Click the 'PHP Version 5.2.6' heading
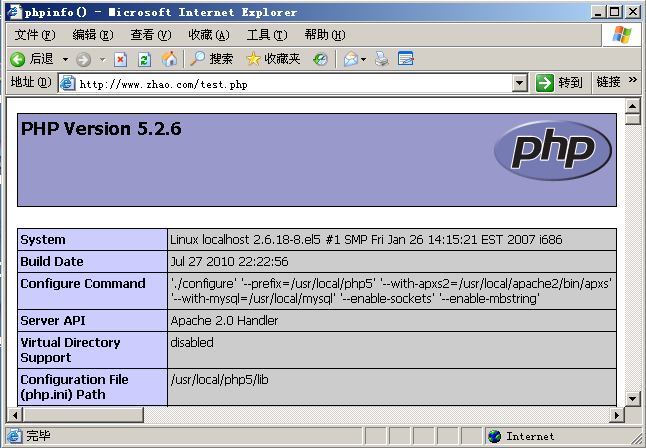This screenshot has width=646, height=448. pos(101,129)
